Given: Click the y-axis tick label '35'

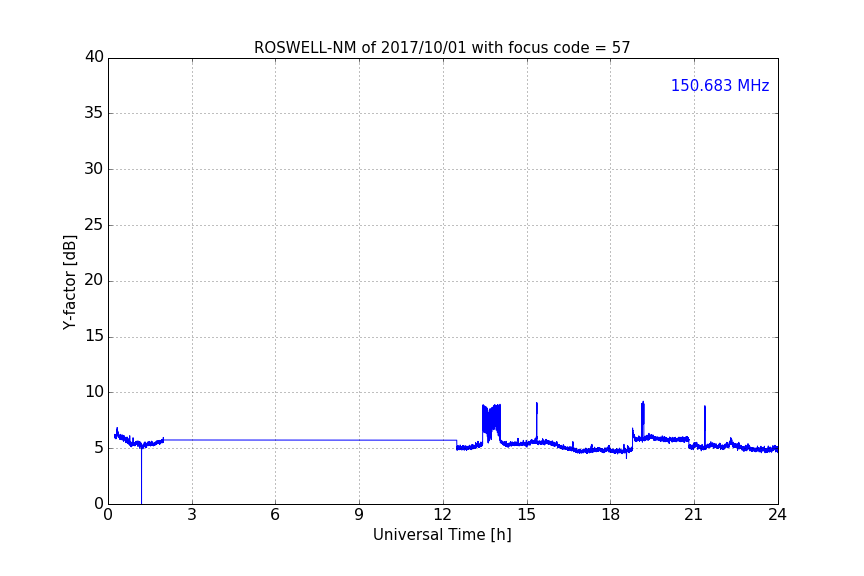Looking at the screenshot, I should pyautogui.click(x=94, y=113).
